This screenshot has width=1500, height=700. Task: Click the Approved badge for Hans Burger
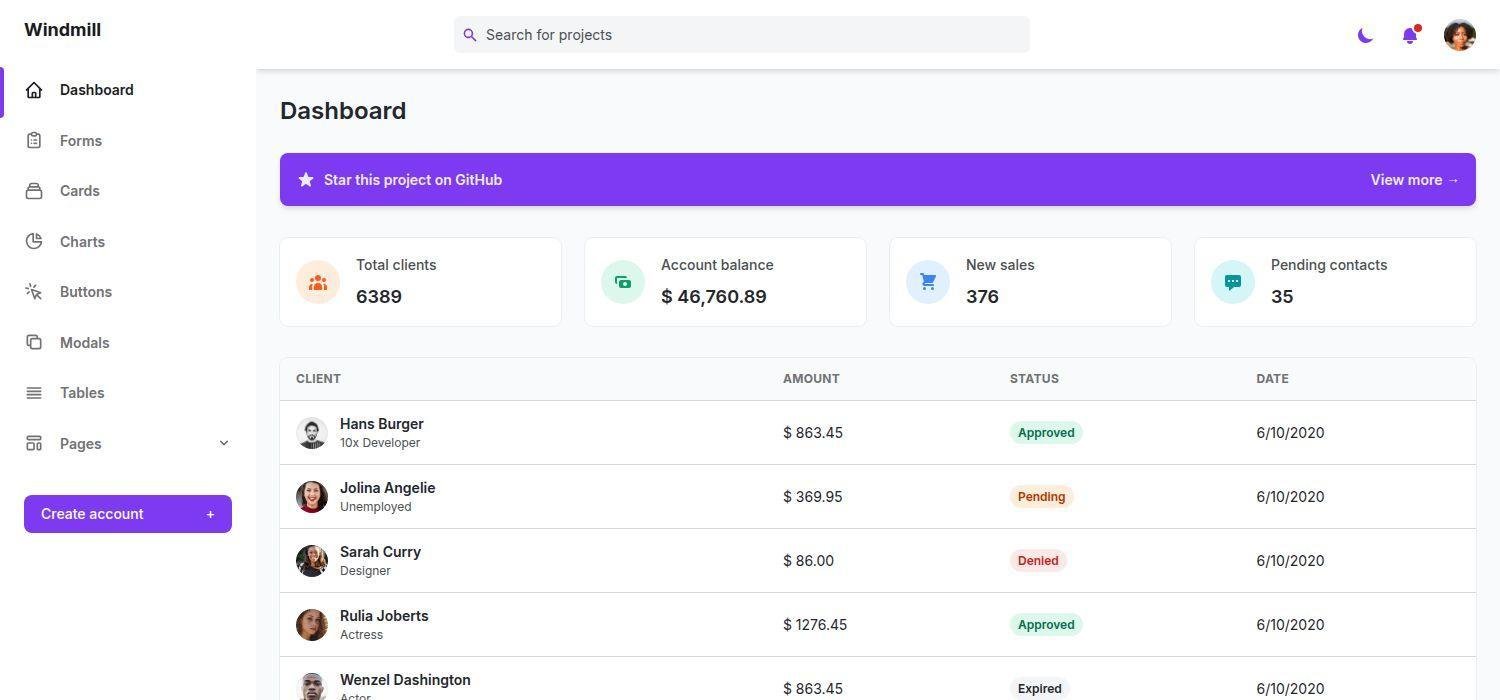click(1046, 433)
